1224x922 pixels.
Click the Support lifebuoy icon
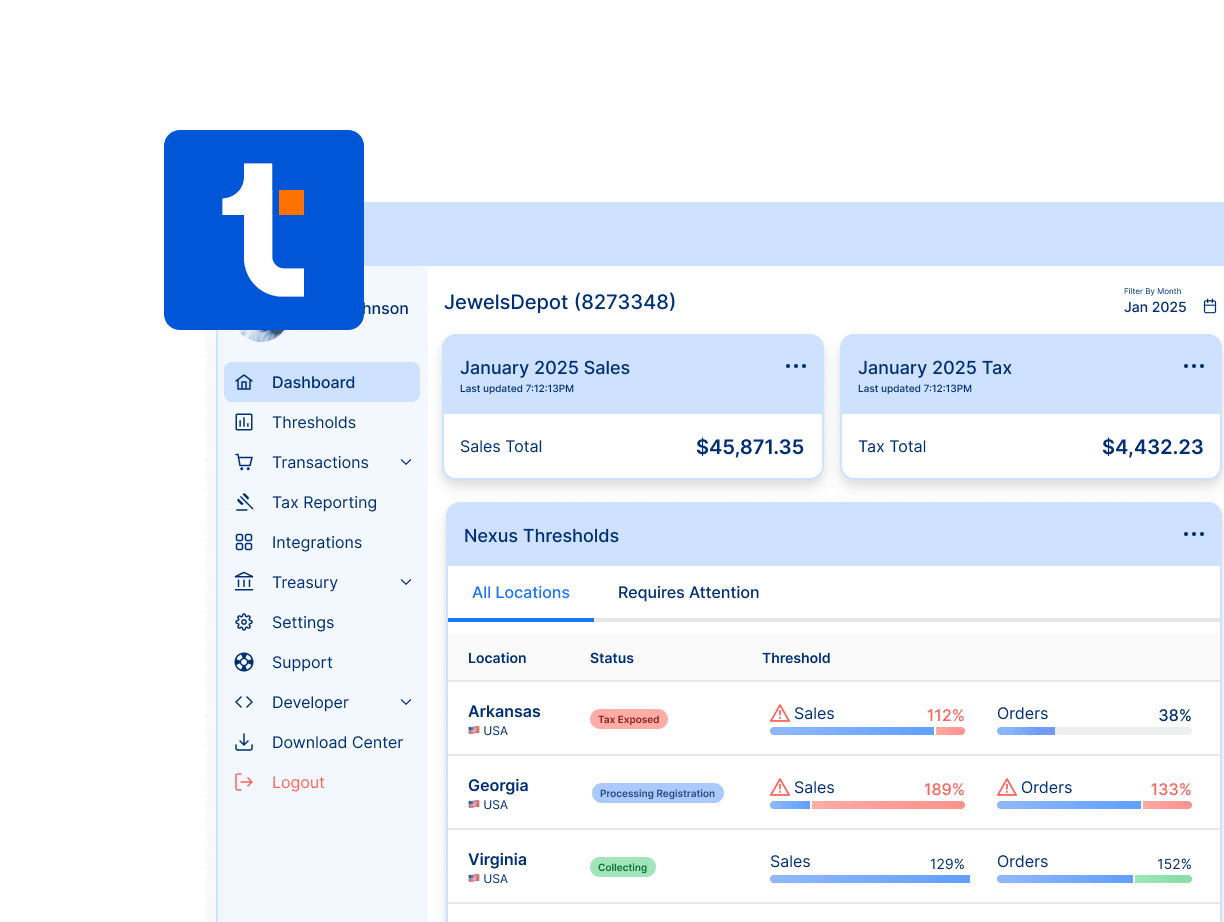coord(244,662)
